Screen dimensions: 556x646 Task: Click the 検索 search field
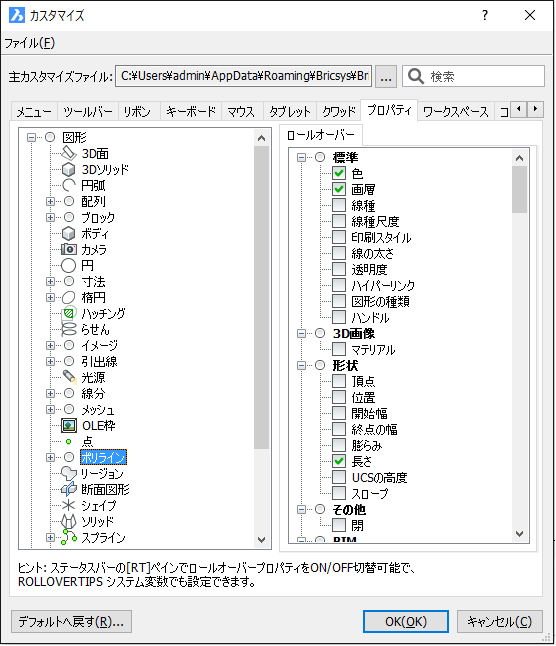tap(474, 76)
